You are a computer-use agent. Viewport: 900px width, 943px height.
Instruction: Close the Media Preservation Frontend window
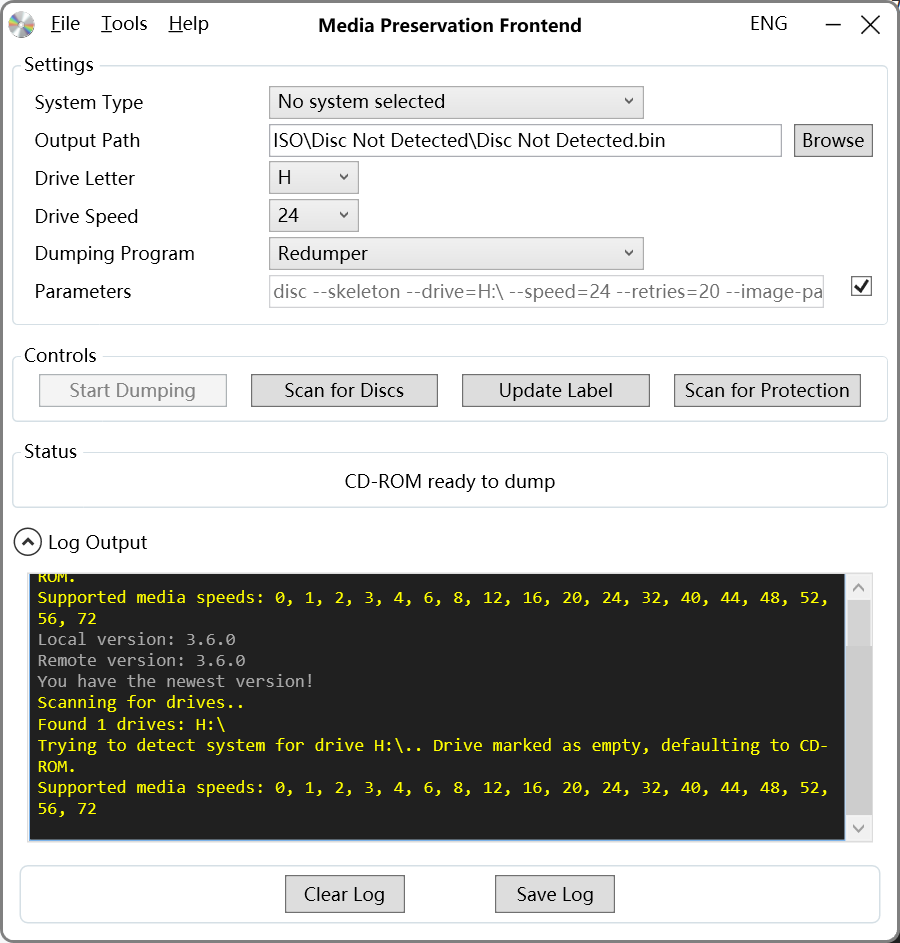pos(870,25)
